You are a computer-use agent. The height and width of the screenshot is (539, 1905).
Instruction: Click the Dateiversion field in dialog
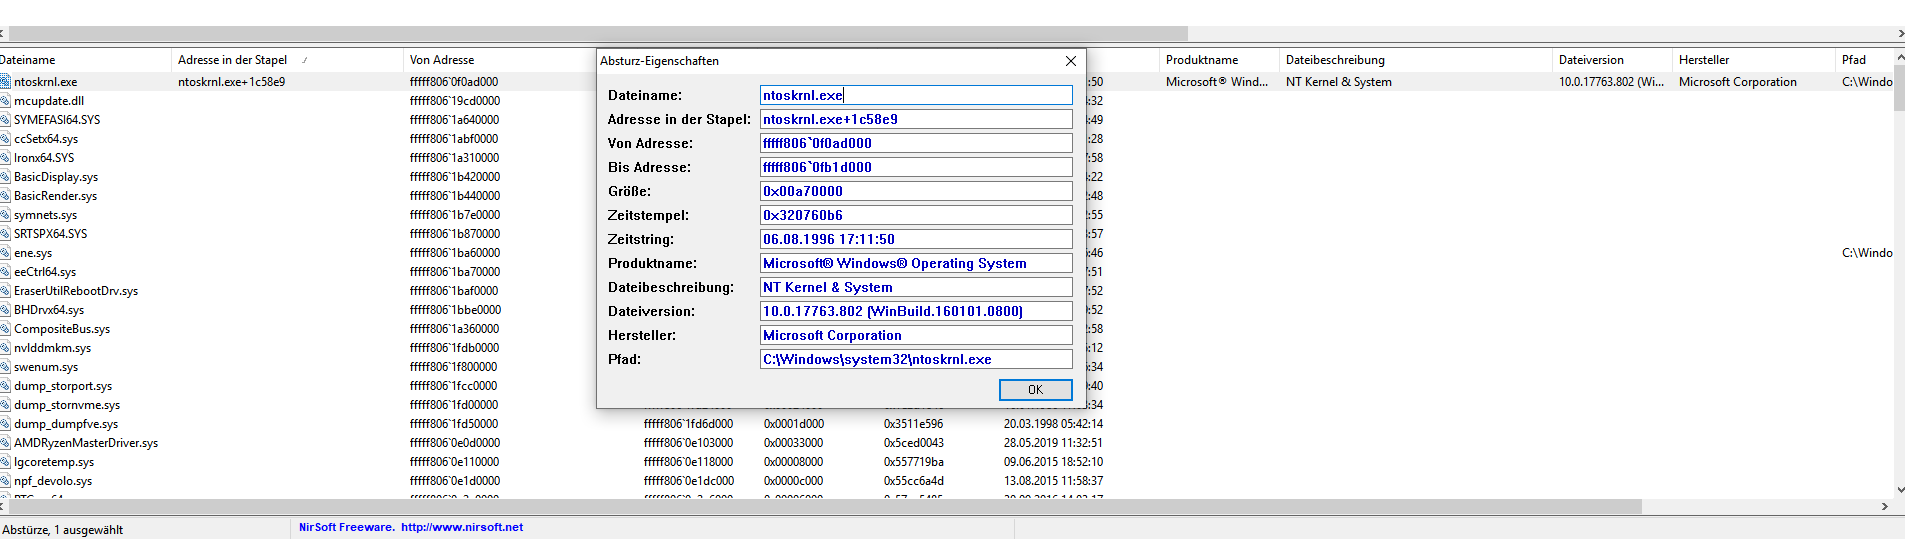(916, 311)
